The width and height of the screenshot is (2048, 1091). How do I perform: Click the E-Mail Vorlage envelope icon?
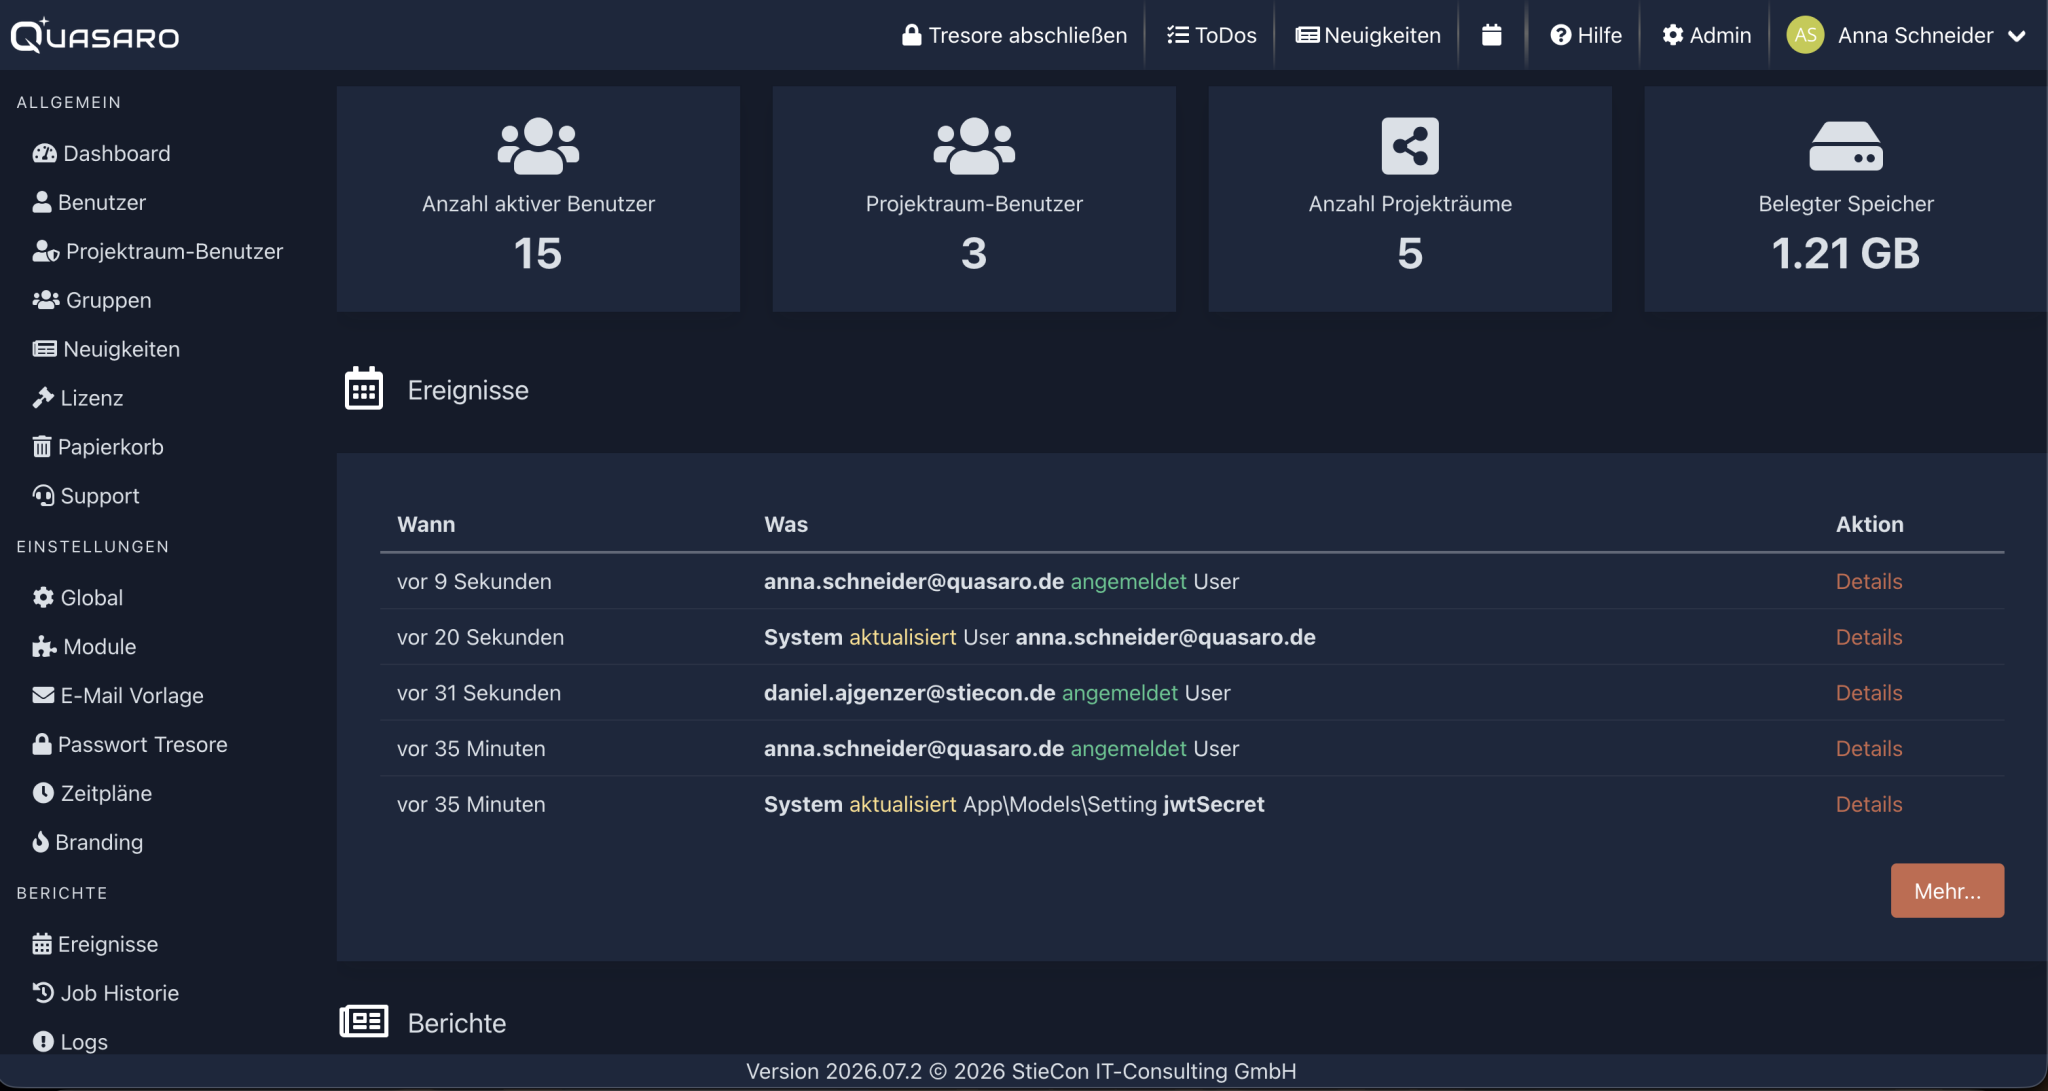tap(43, 695)
